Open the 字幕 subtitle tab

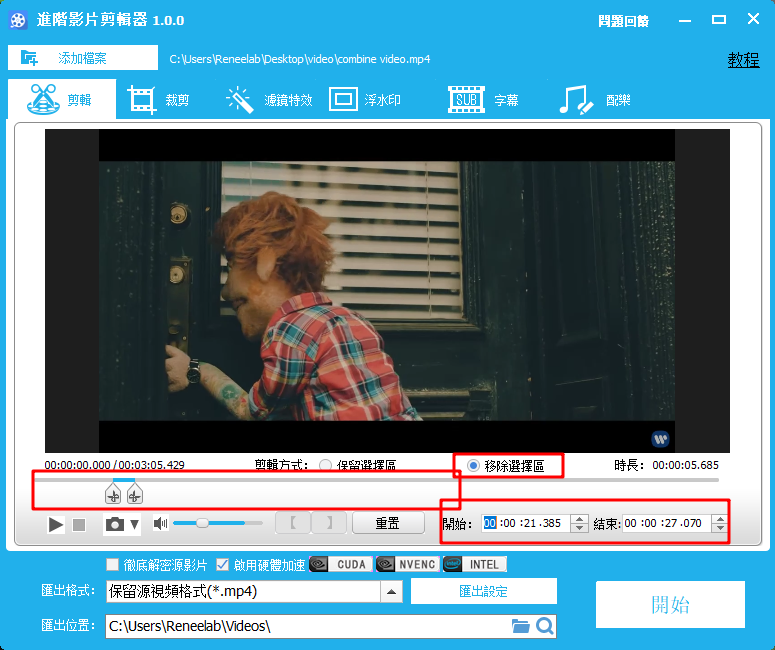(x=483, y=99)
